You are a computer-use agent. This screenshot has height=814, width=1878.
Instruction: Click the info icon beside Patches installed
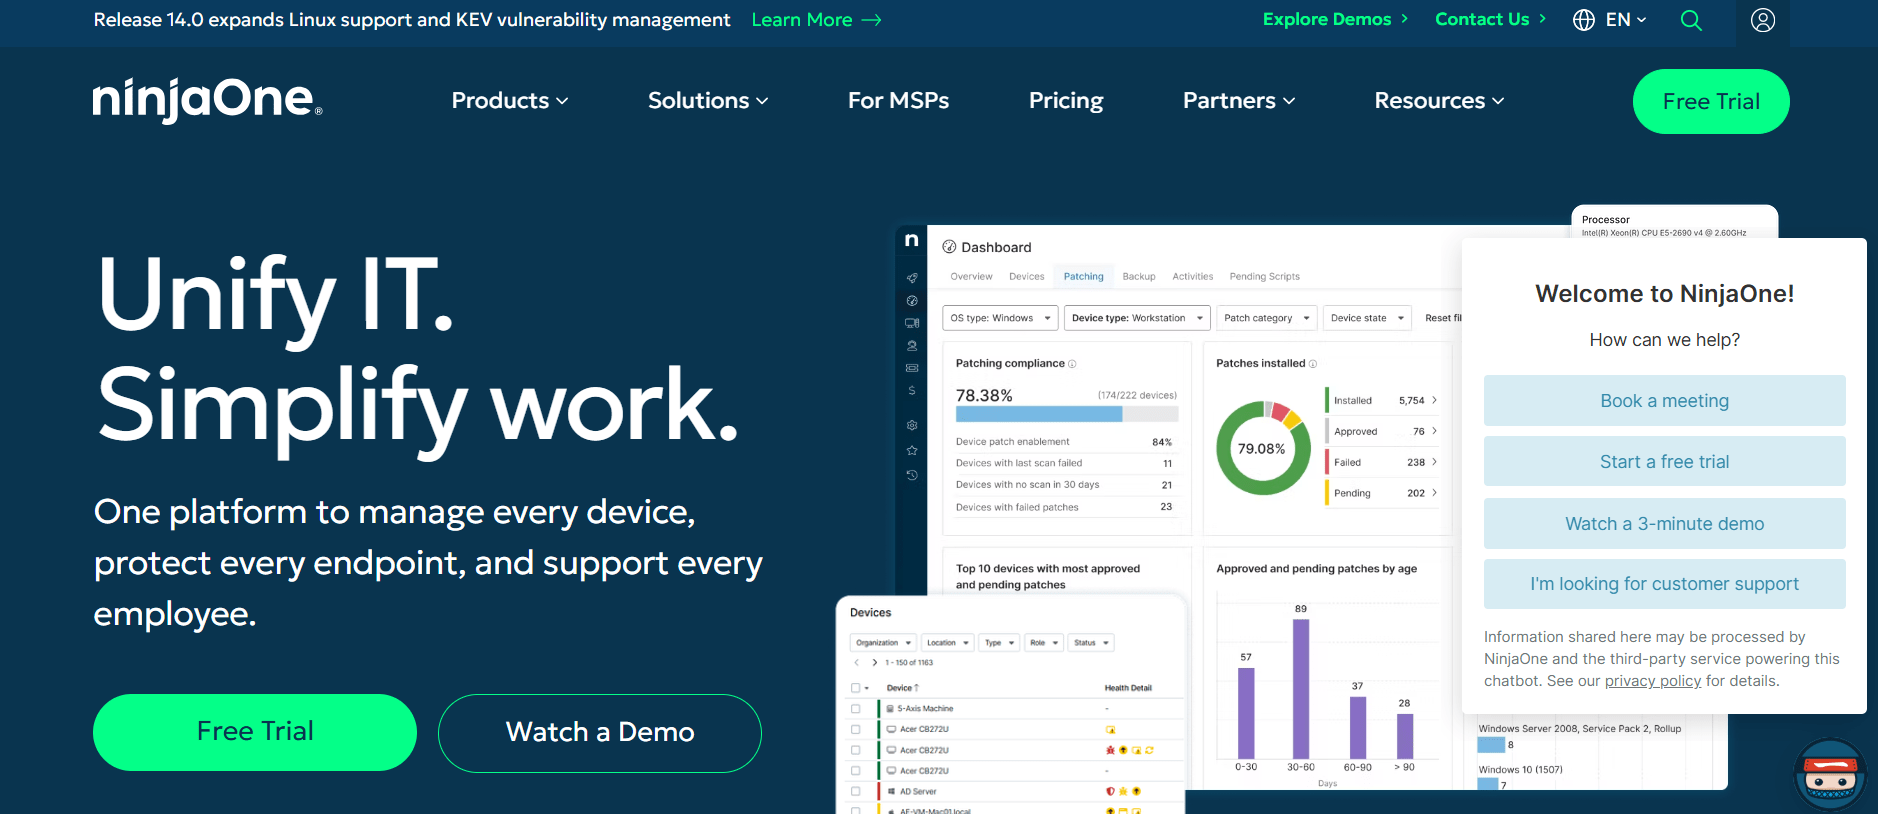coord(1313,364)
